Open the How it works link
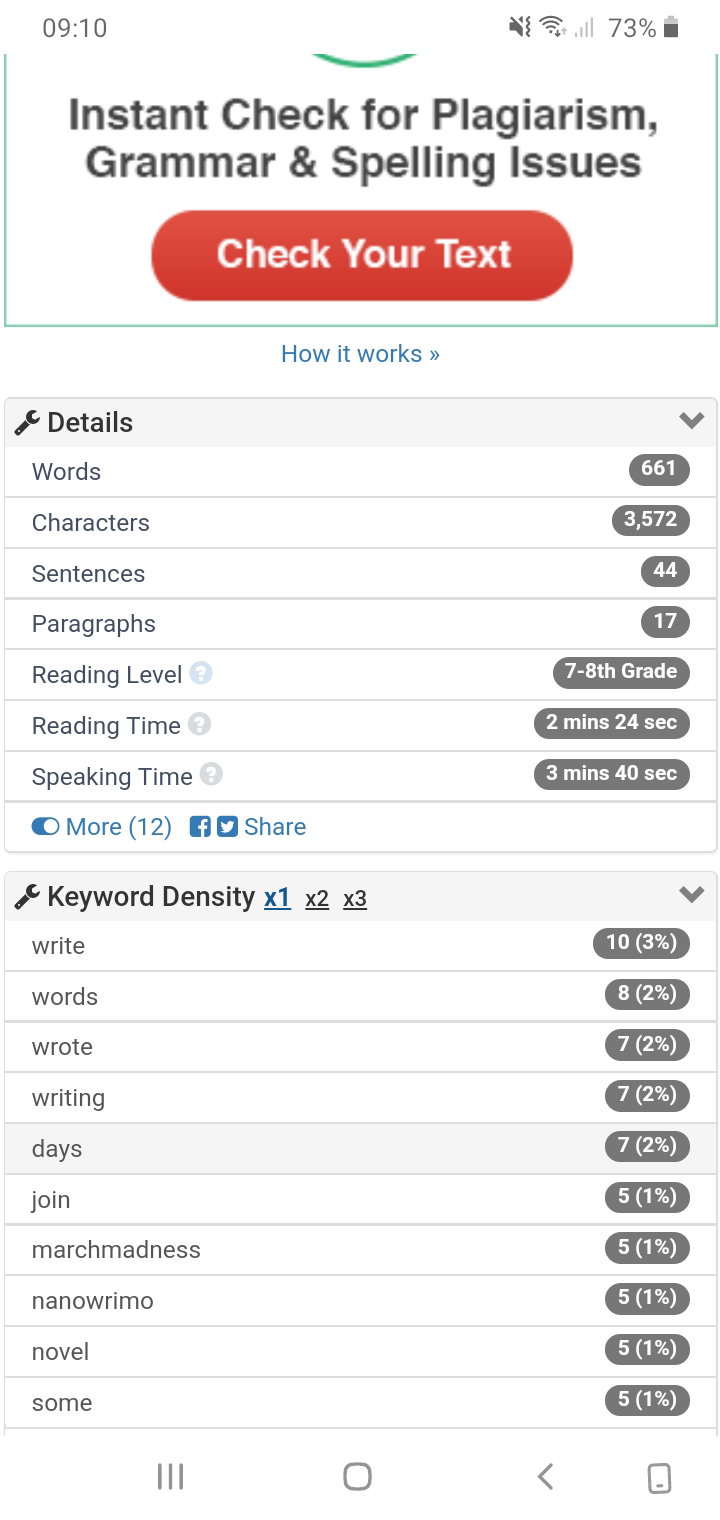720x1520 pixels. tap(360, 354)
